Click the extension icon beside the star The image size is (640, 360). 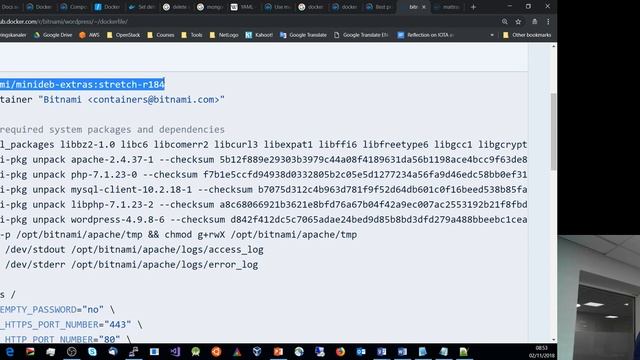click(534, 22)
